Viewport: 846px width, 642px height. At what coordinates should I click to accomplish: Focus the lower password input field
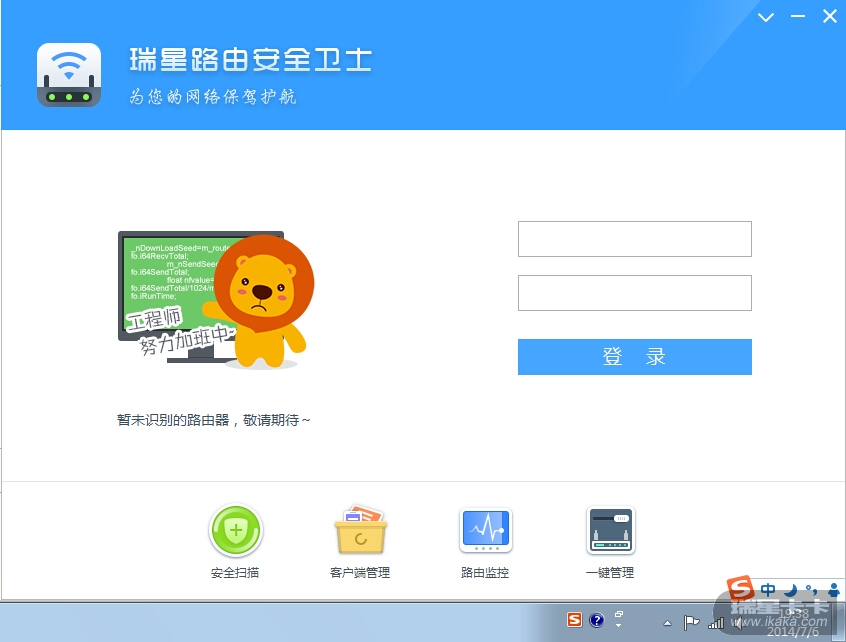click(634, 293)
